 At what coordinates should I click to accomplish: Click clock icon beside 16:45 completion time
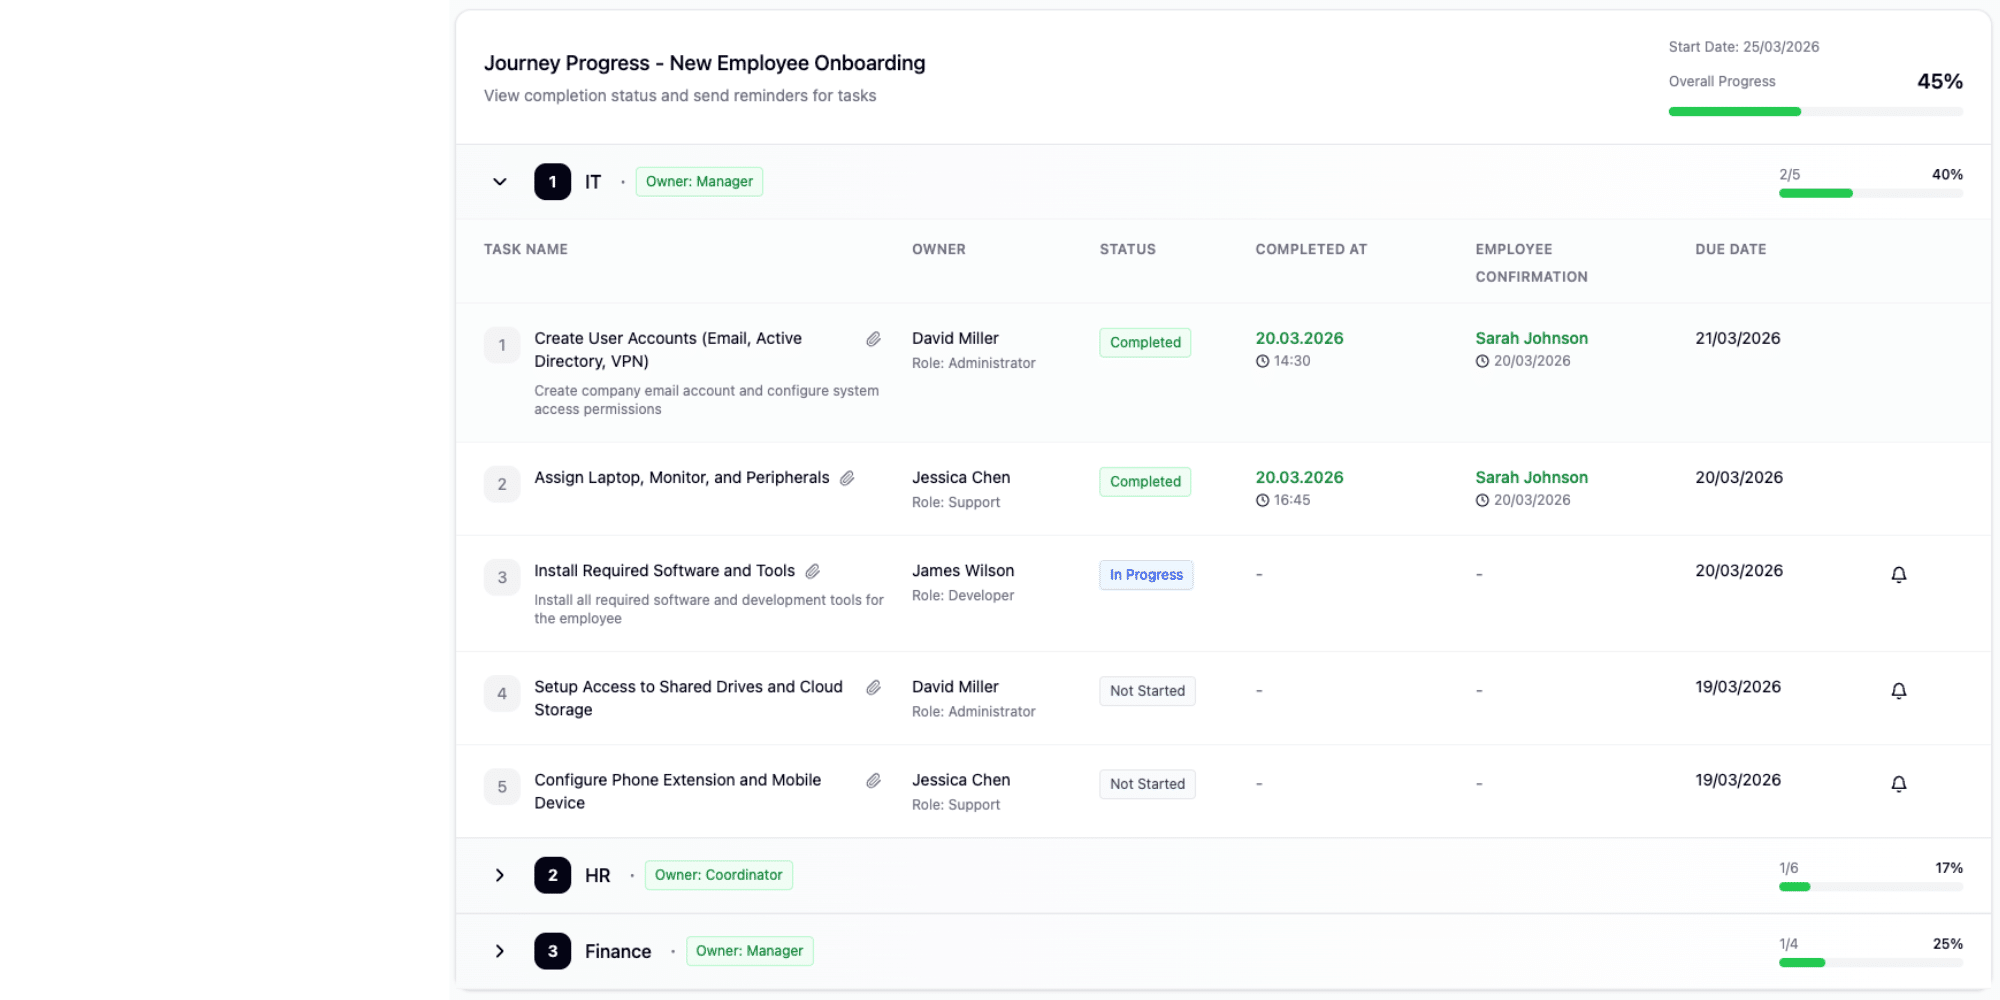coord(1263,500)
